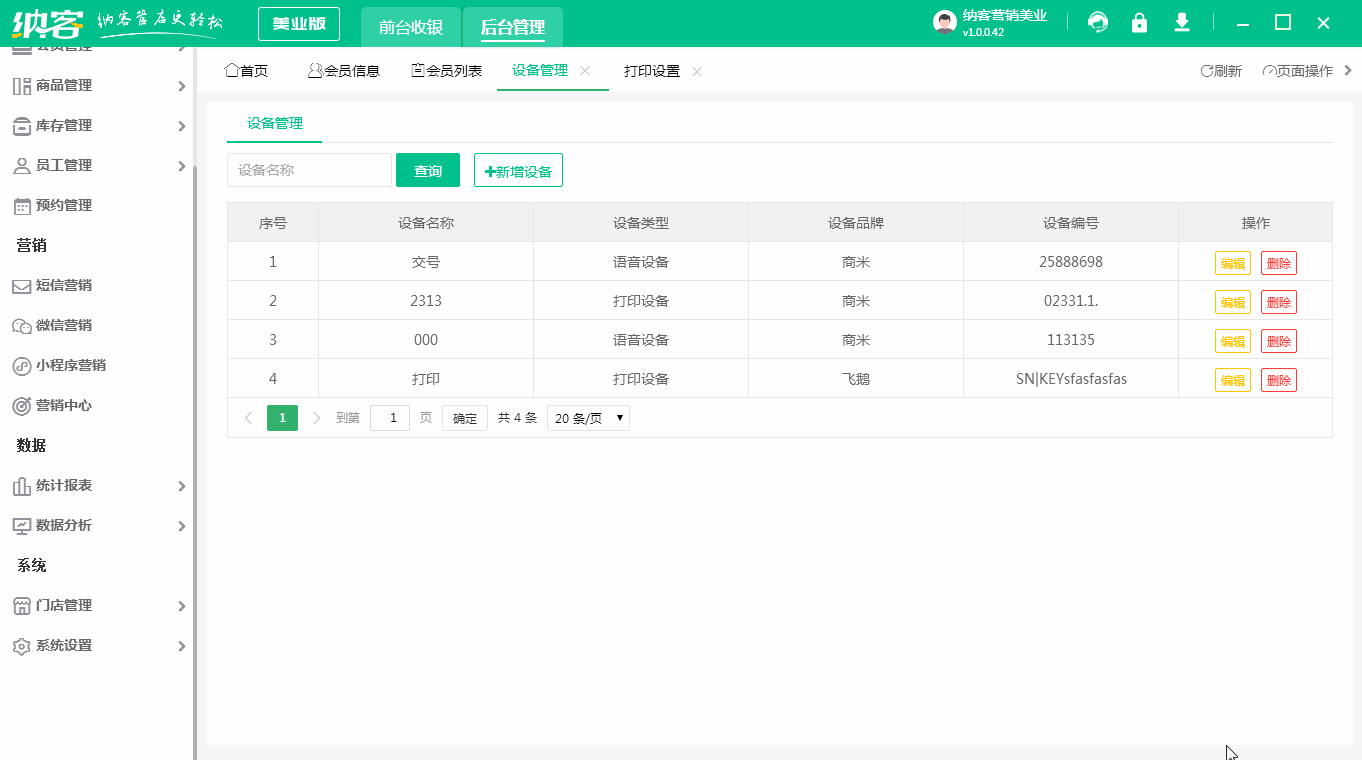Click the download icon in the title bar
The width and height of the screenshot is (1362, 760).
click(x=1182, y=21)
